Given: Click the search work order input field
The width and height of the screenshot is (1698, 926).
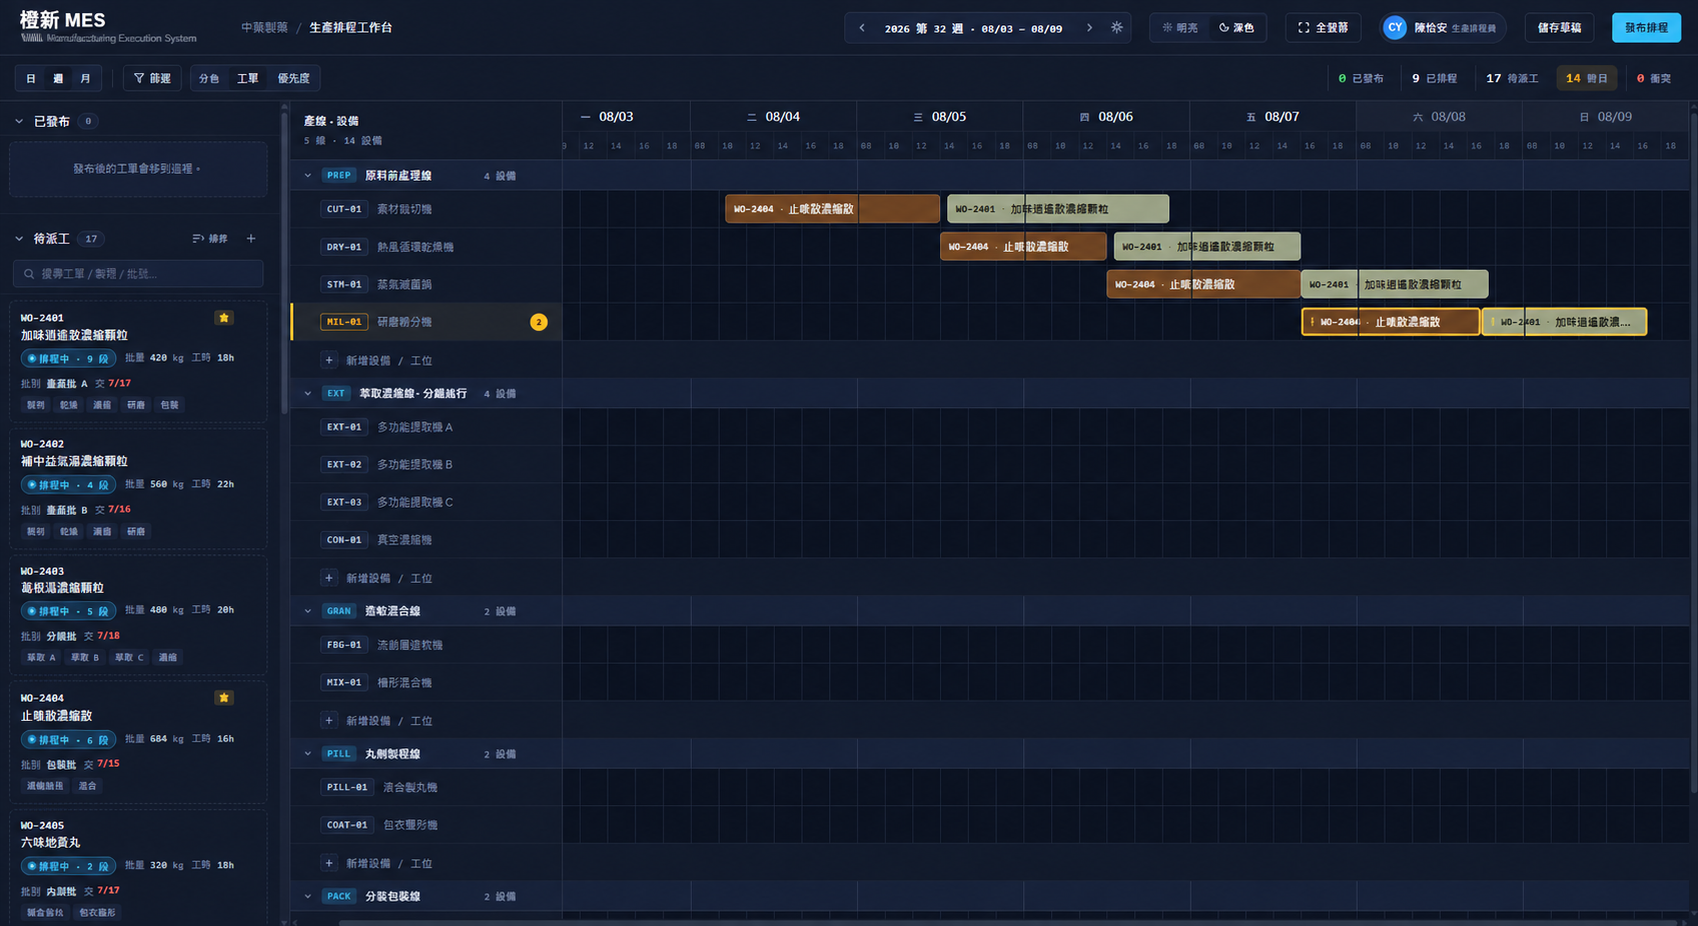Looking at the screenshot, I should (138, 274).
